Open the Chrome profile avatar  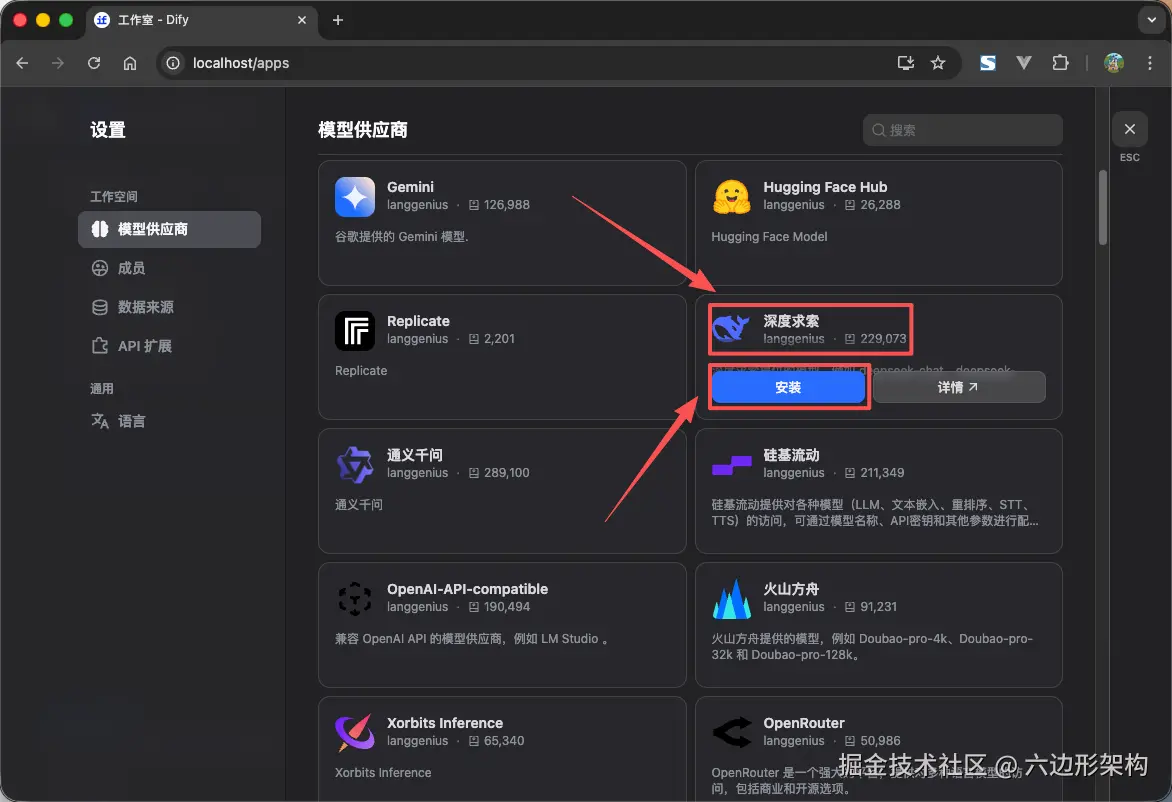click(x=1114, y=63)
